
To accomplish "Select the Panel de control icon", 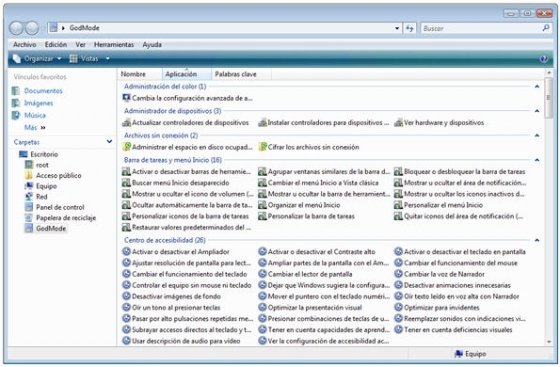I will click(29, 207).
